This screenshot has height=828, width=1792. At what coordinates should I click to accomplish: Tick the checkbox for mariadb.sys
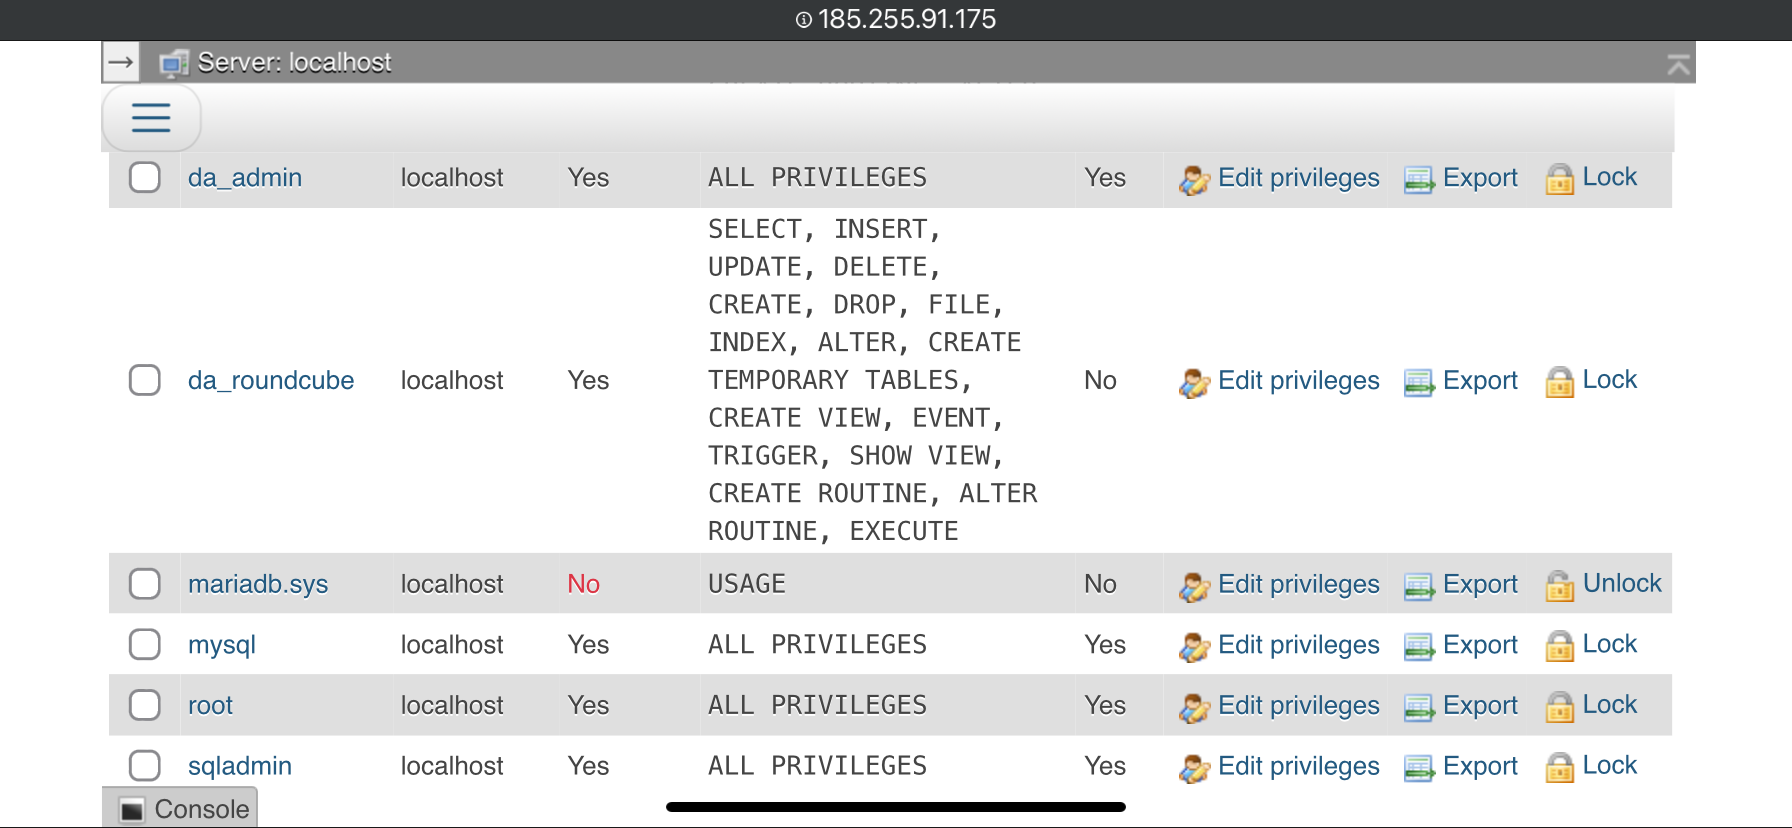coord(145,584)
